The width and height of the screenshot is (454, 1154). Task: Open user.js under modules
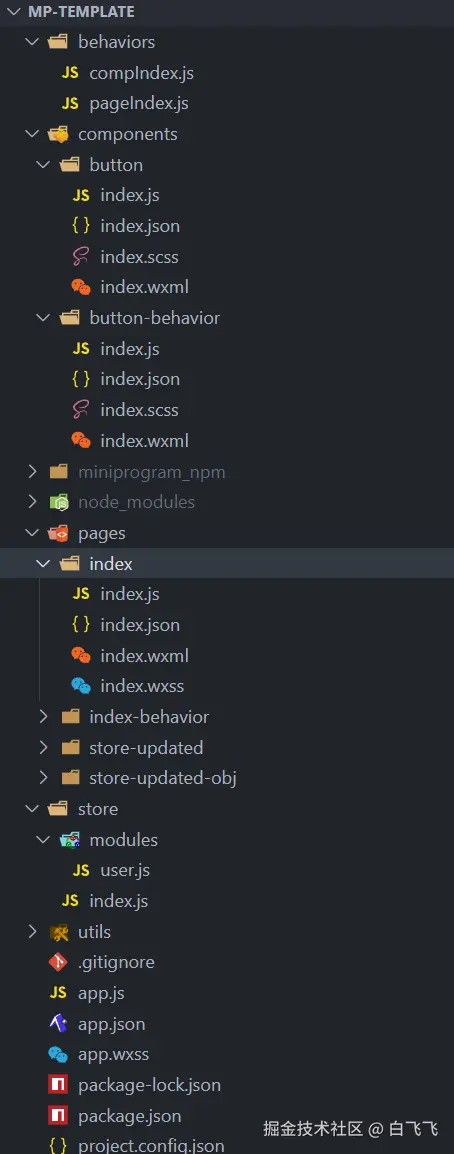coord(125,871)
